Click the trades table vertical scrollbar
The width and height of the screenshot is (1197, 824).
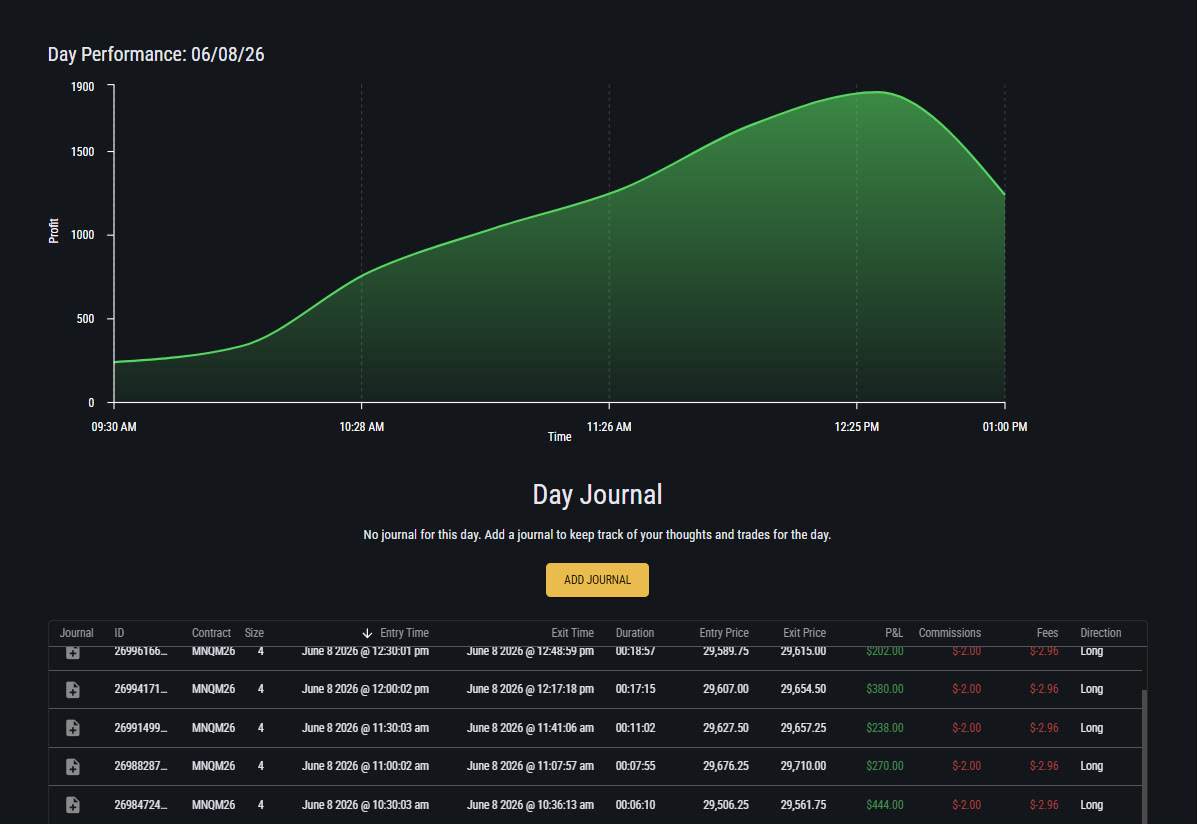coord(1144,756)
